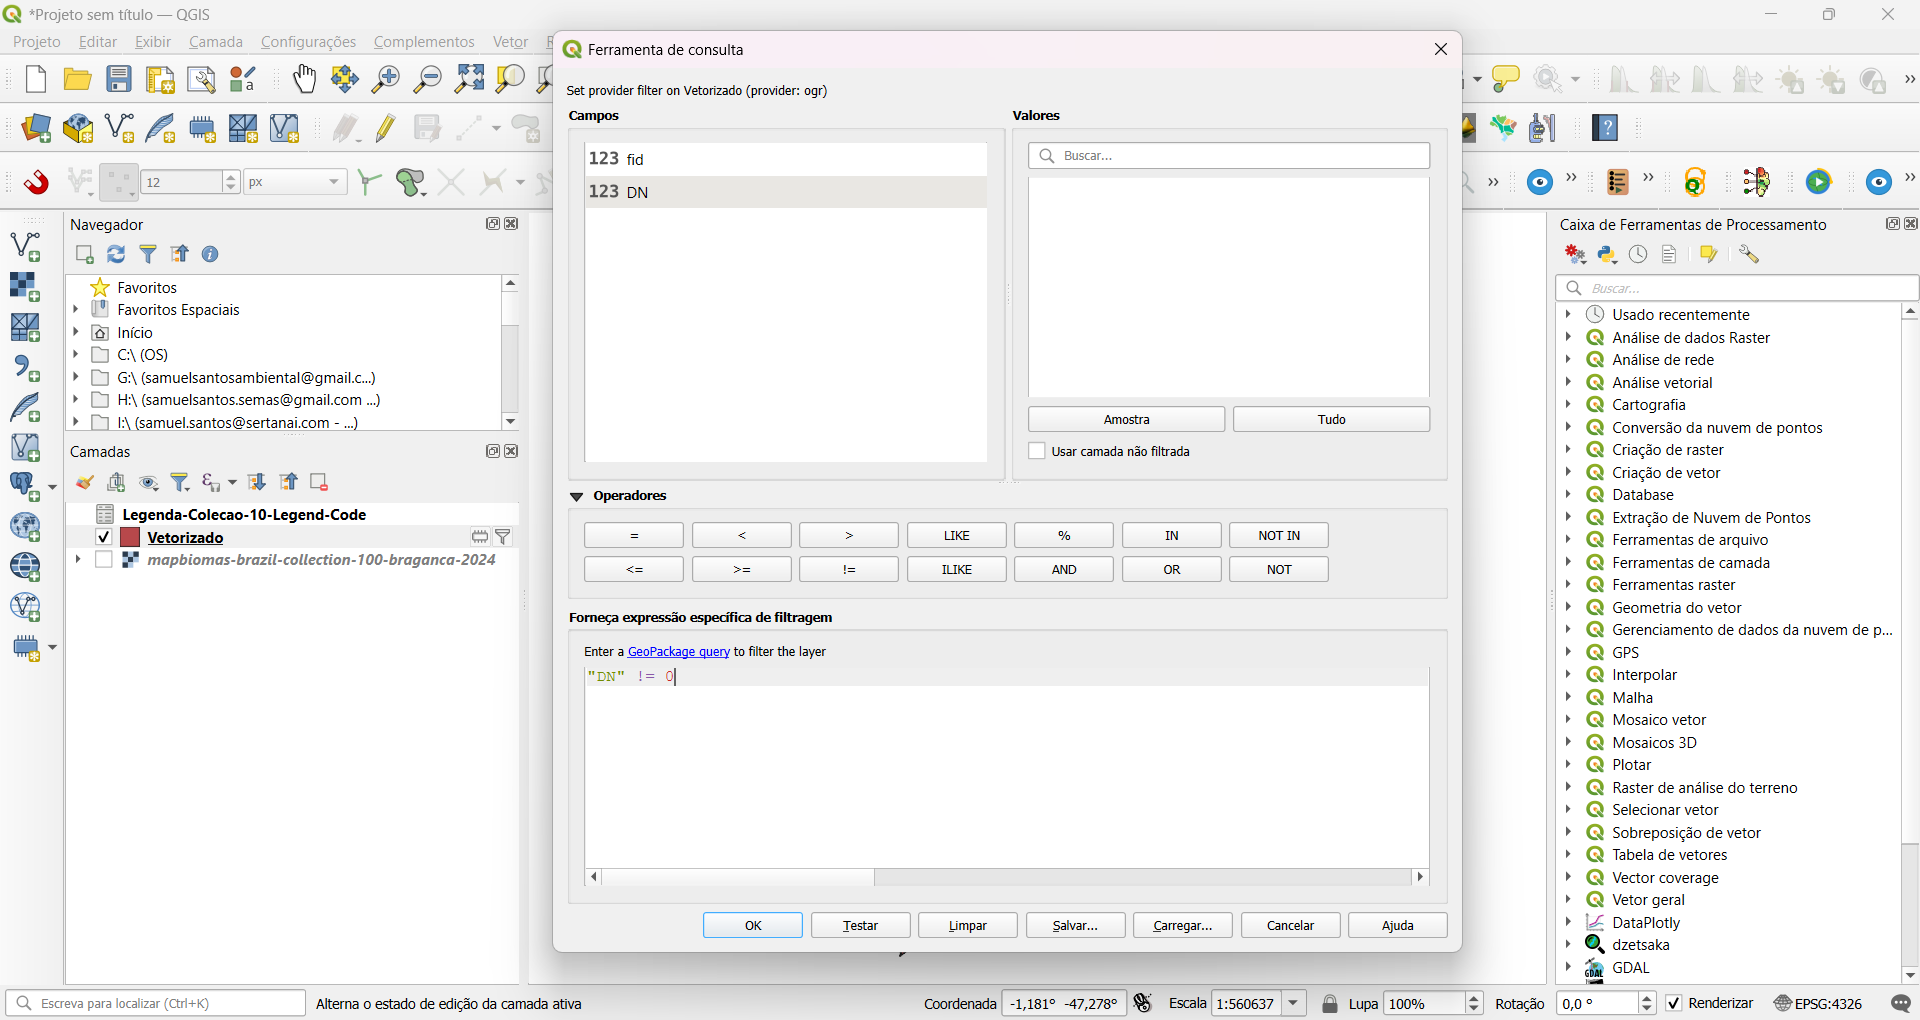
Task: Enable 'Usar camada não filtrada' checkbox
Action: point(1037,451)
